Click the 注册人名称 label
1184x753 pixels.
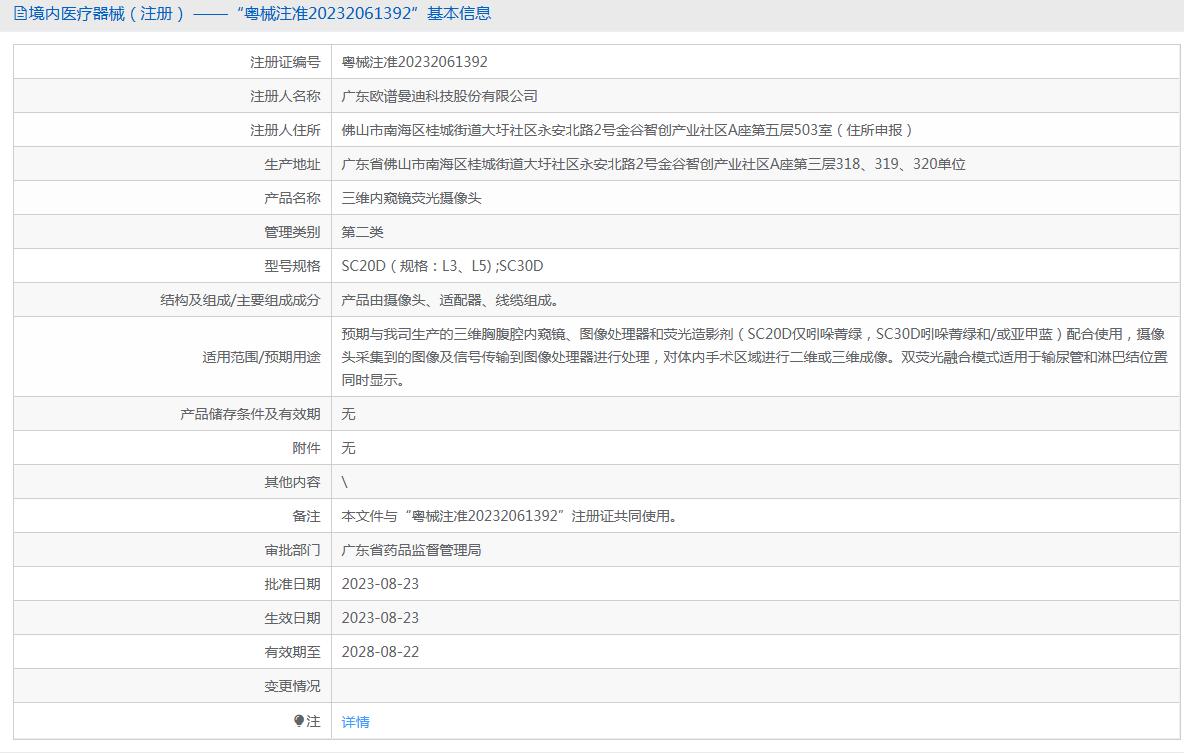click(x=285, y=96)
